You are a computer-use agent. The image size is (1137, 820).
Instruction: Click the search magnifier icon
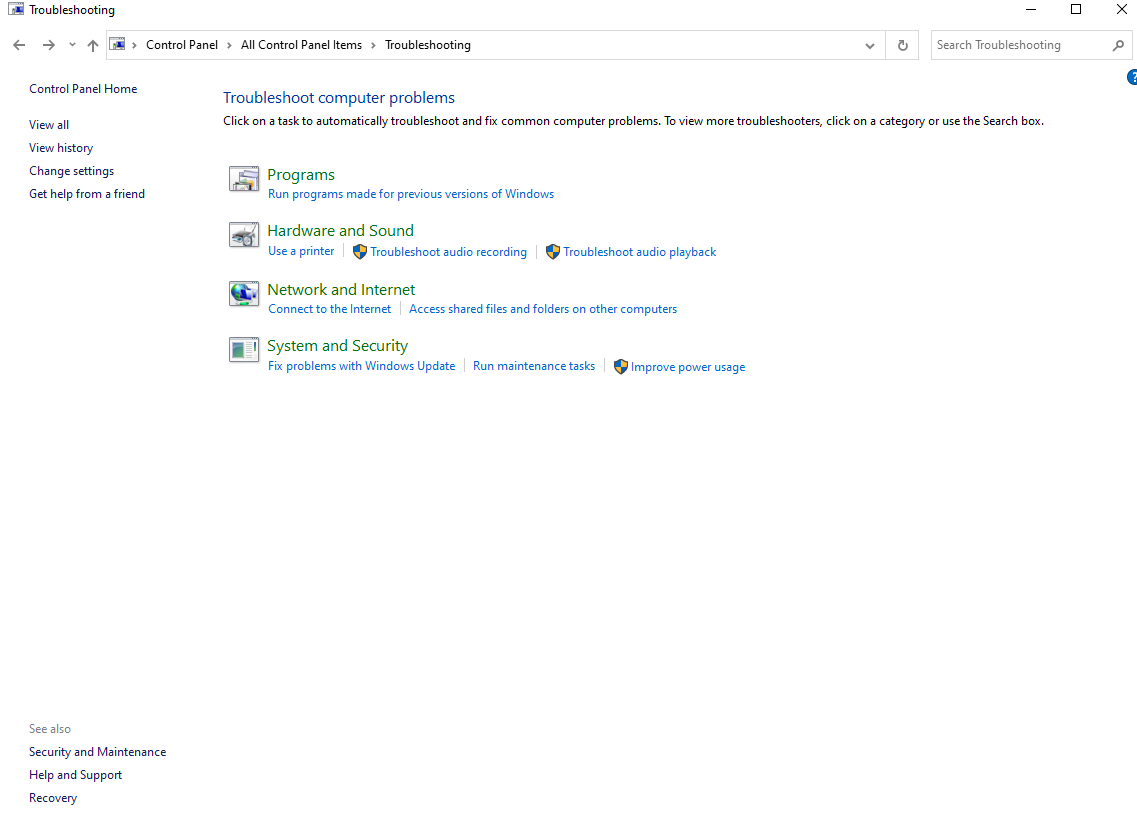1118,45
